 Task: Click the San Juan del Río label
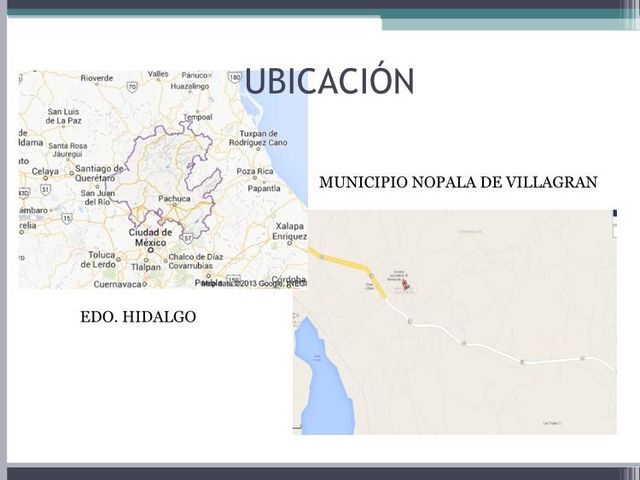click(x=98, y=198)
